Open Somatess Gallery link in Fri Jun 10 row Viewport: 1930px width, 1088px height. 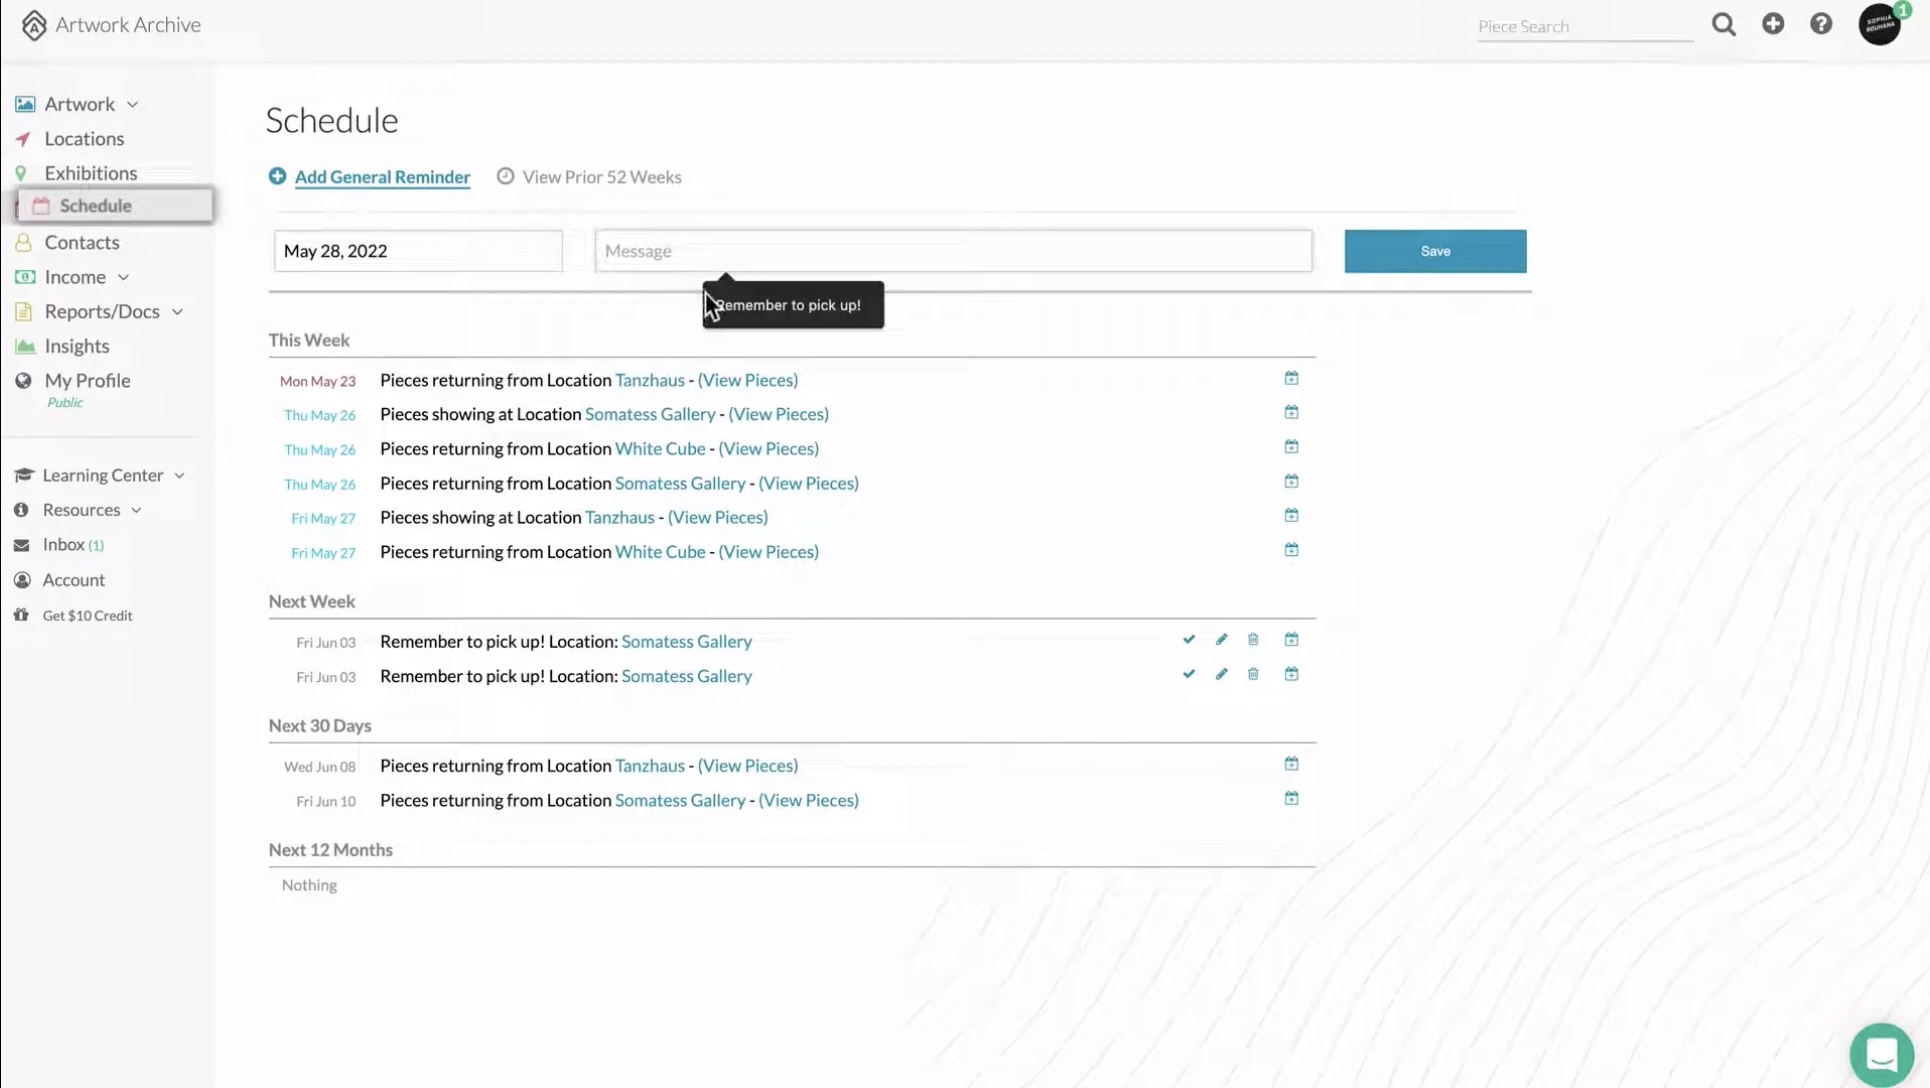pyautogui.click(x=680, y=800)
